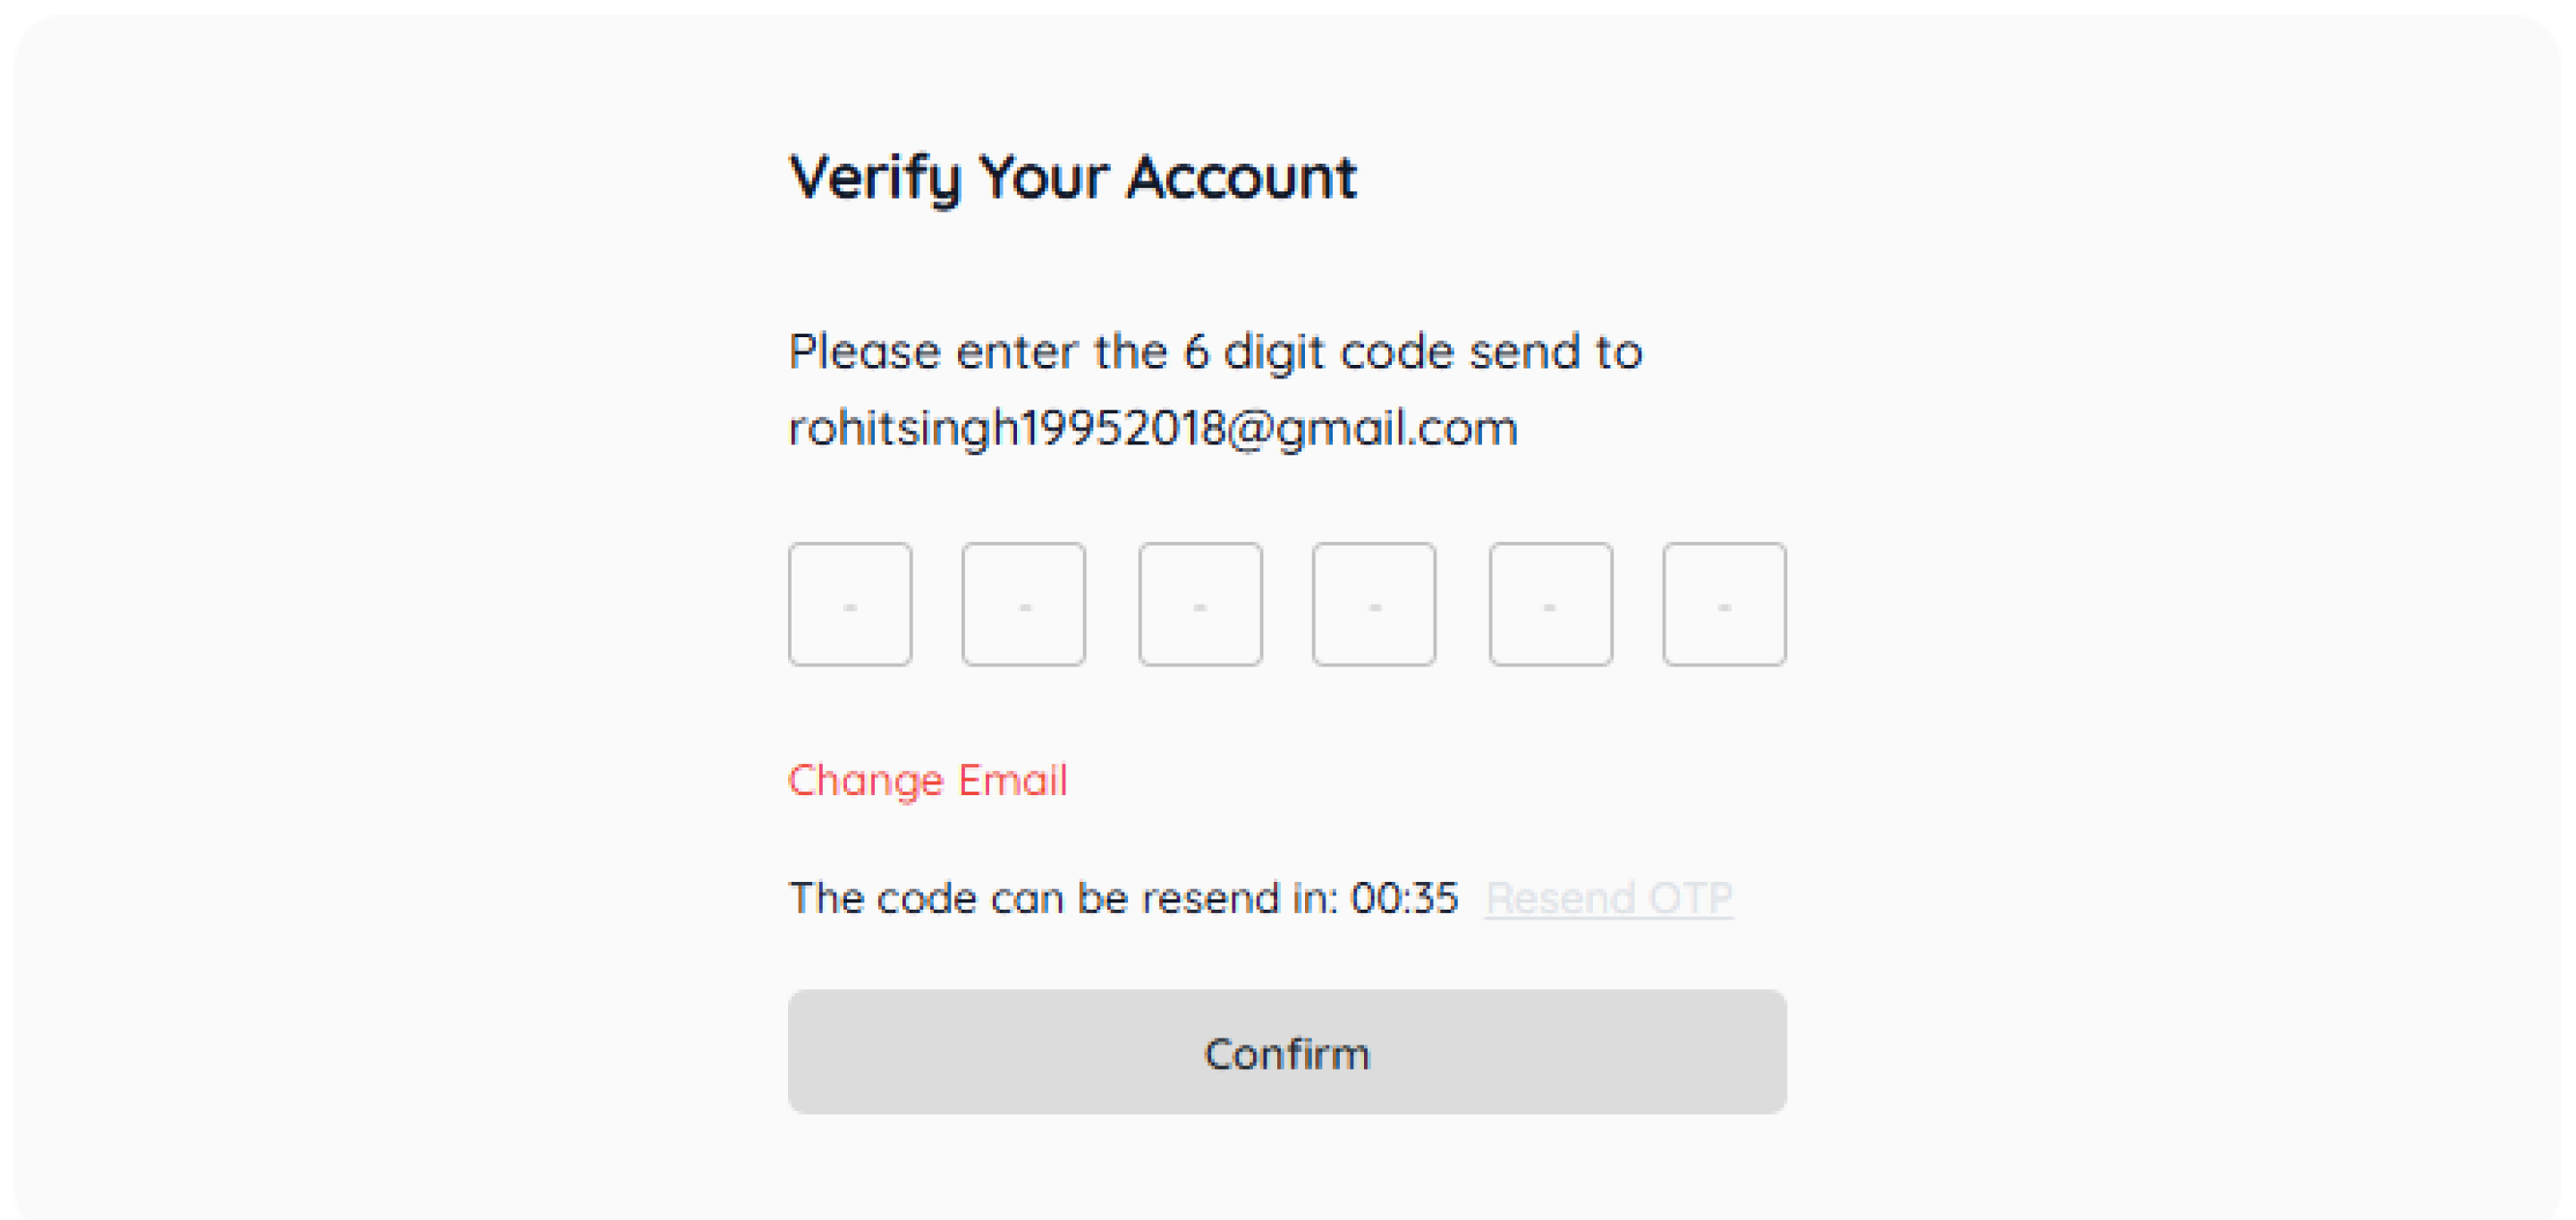Focus the fifth OTP digit field
The width and height of the screenshot is (2576, 1220).
[x=1550, y=605]
